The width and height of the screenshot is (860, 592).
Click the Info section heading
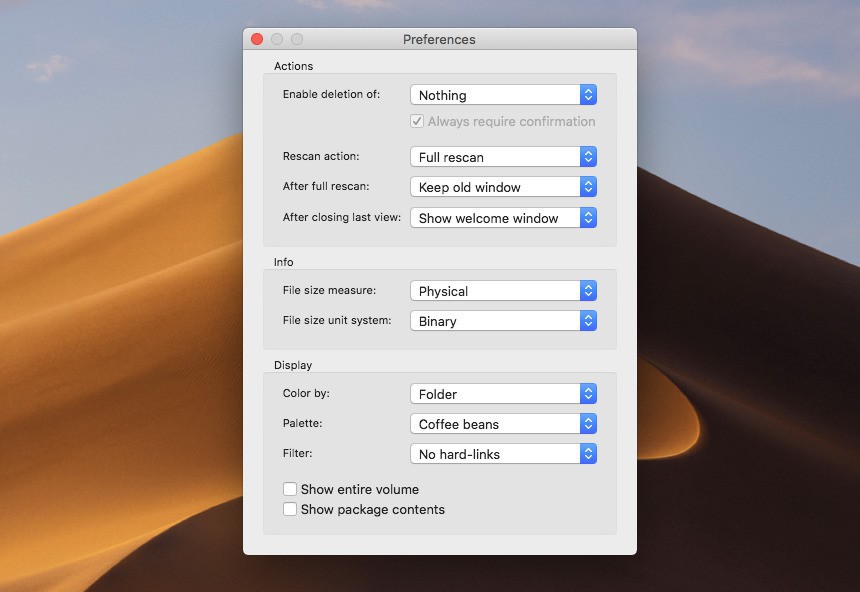click(284, 262)
